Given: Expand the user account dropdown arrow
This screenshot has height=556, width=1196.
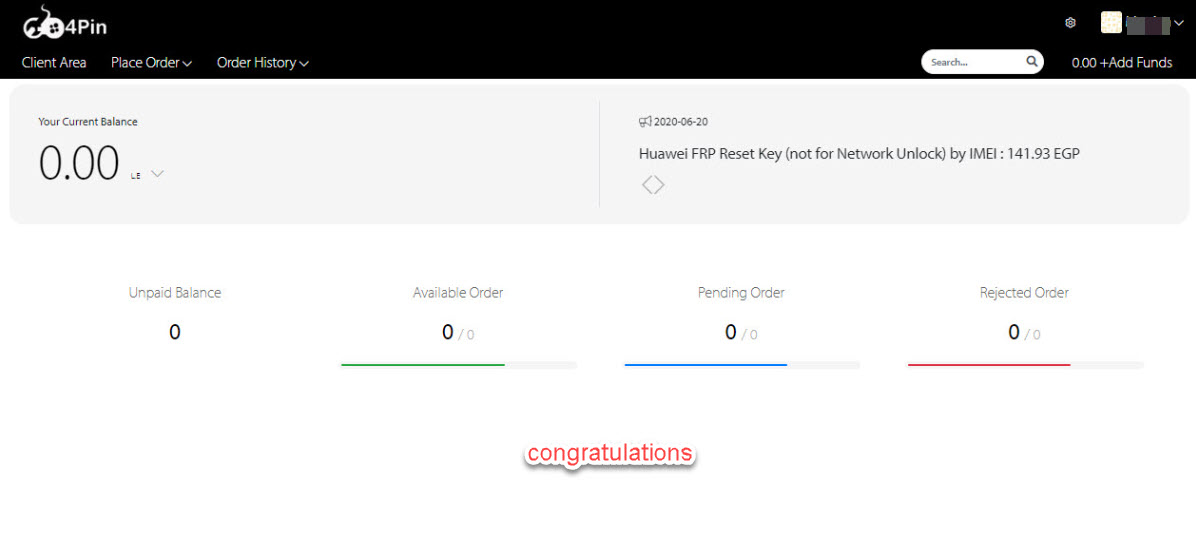Looking at the screenshot, I should 1179,23.
